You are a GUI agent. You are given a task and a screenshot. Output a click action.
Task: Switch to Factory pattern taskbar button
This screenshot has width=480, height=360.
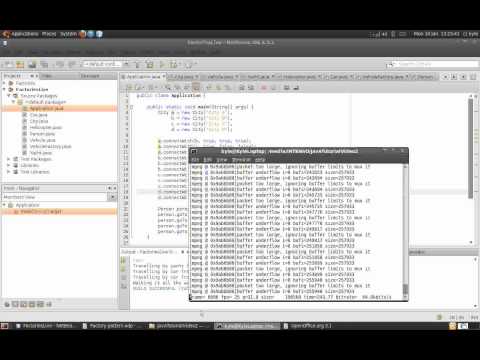(111, 326)
